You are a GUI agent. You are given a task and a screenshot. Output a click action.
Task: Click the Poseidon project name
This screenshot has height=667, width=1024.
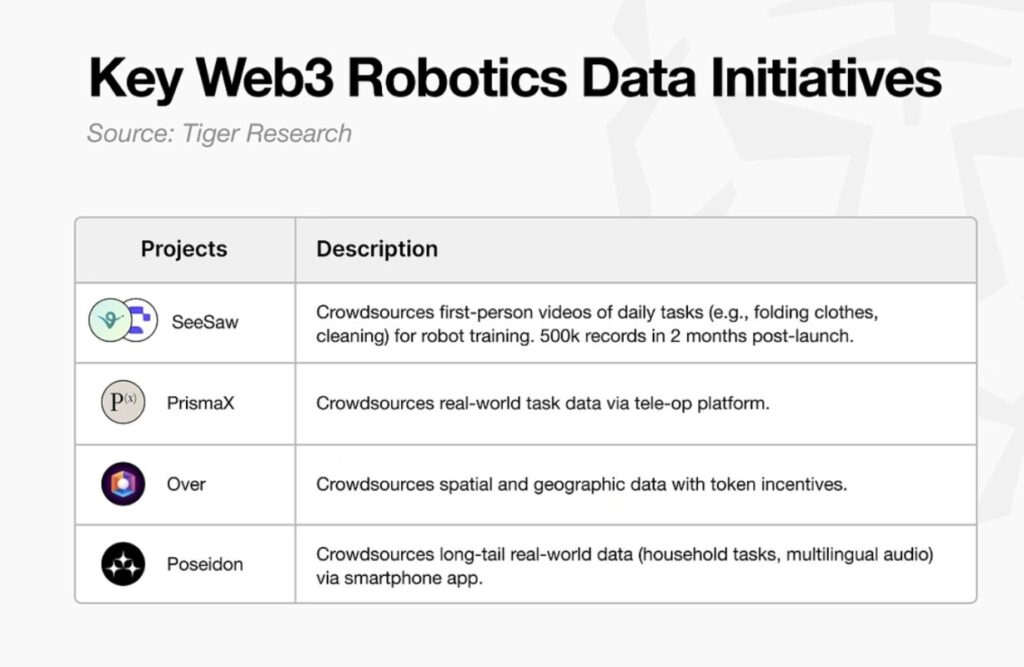click(204, 564)
